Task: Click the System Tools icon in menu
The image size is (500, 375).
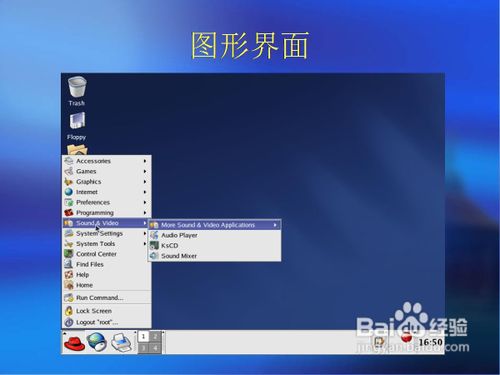Action: coord(69,244)
